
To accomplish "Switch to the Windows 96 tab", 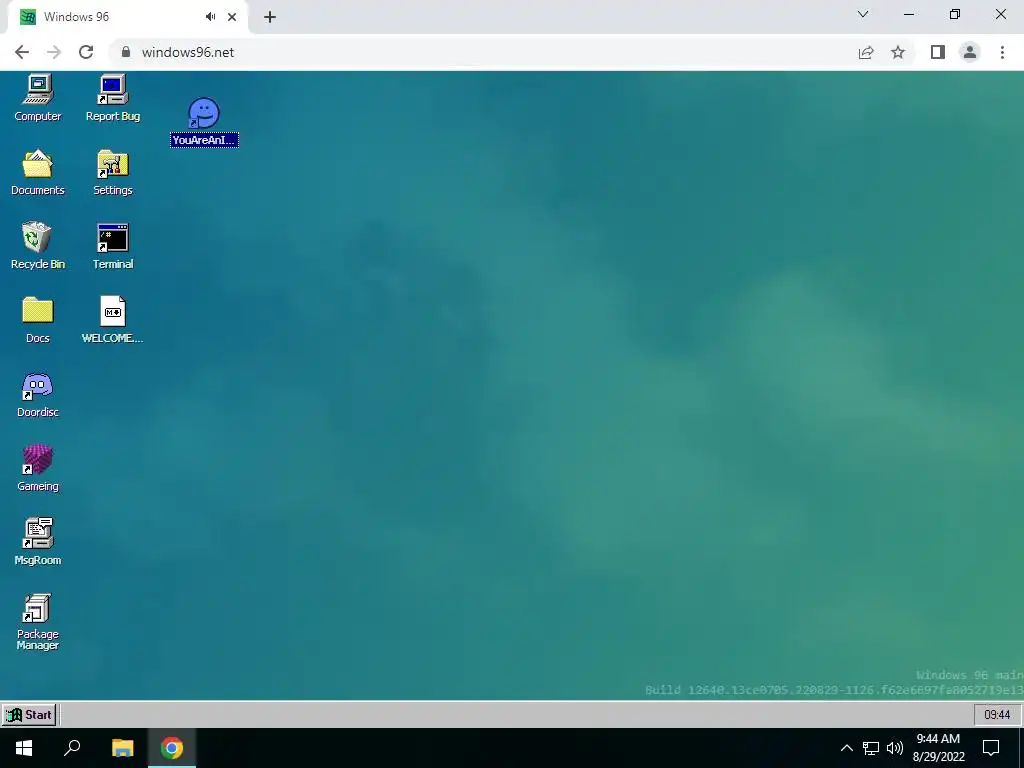I will pos(127,17).
